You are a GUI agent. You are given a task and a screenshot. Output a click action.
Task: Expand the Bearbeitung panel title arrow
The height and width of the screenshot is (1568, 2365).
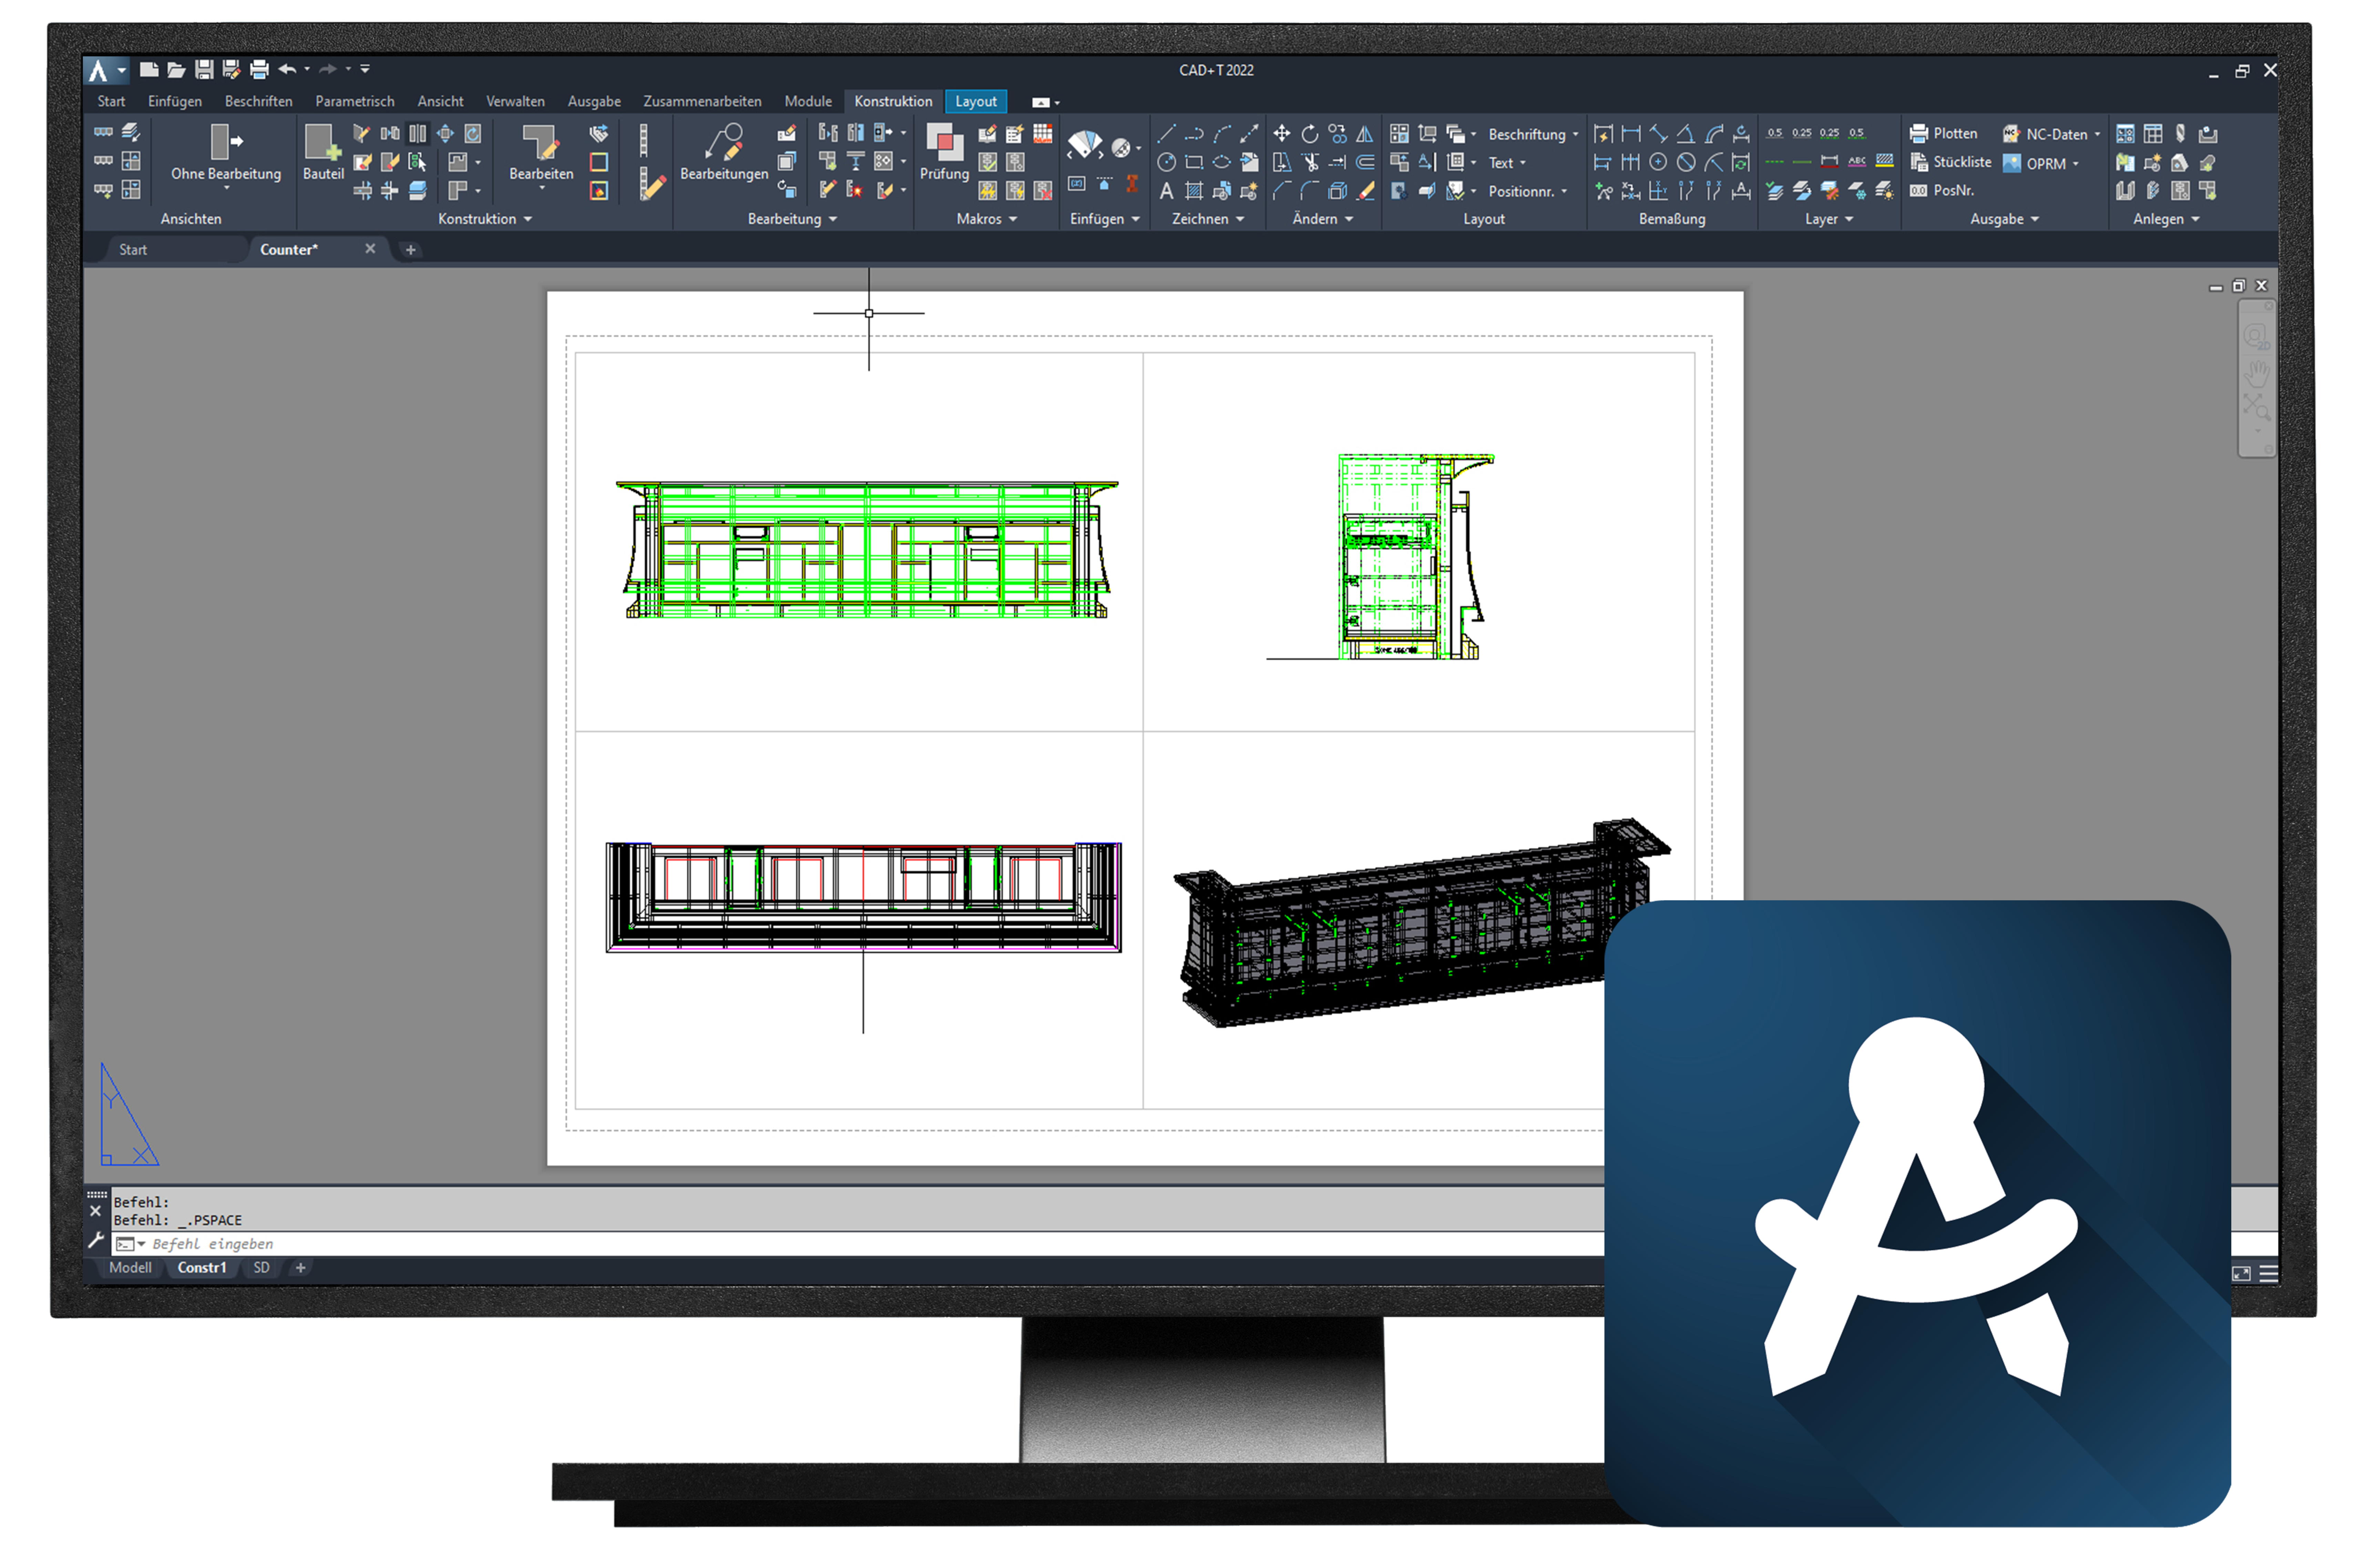click(833, 219)
